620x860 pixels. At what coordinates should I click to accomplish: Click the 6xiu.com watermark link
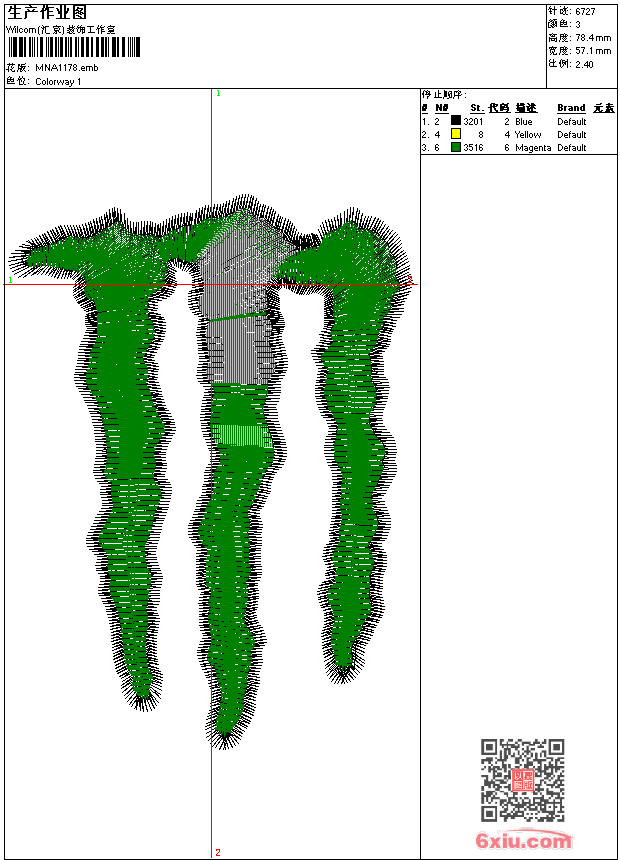coord(524,839)
